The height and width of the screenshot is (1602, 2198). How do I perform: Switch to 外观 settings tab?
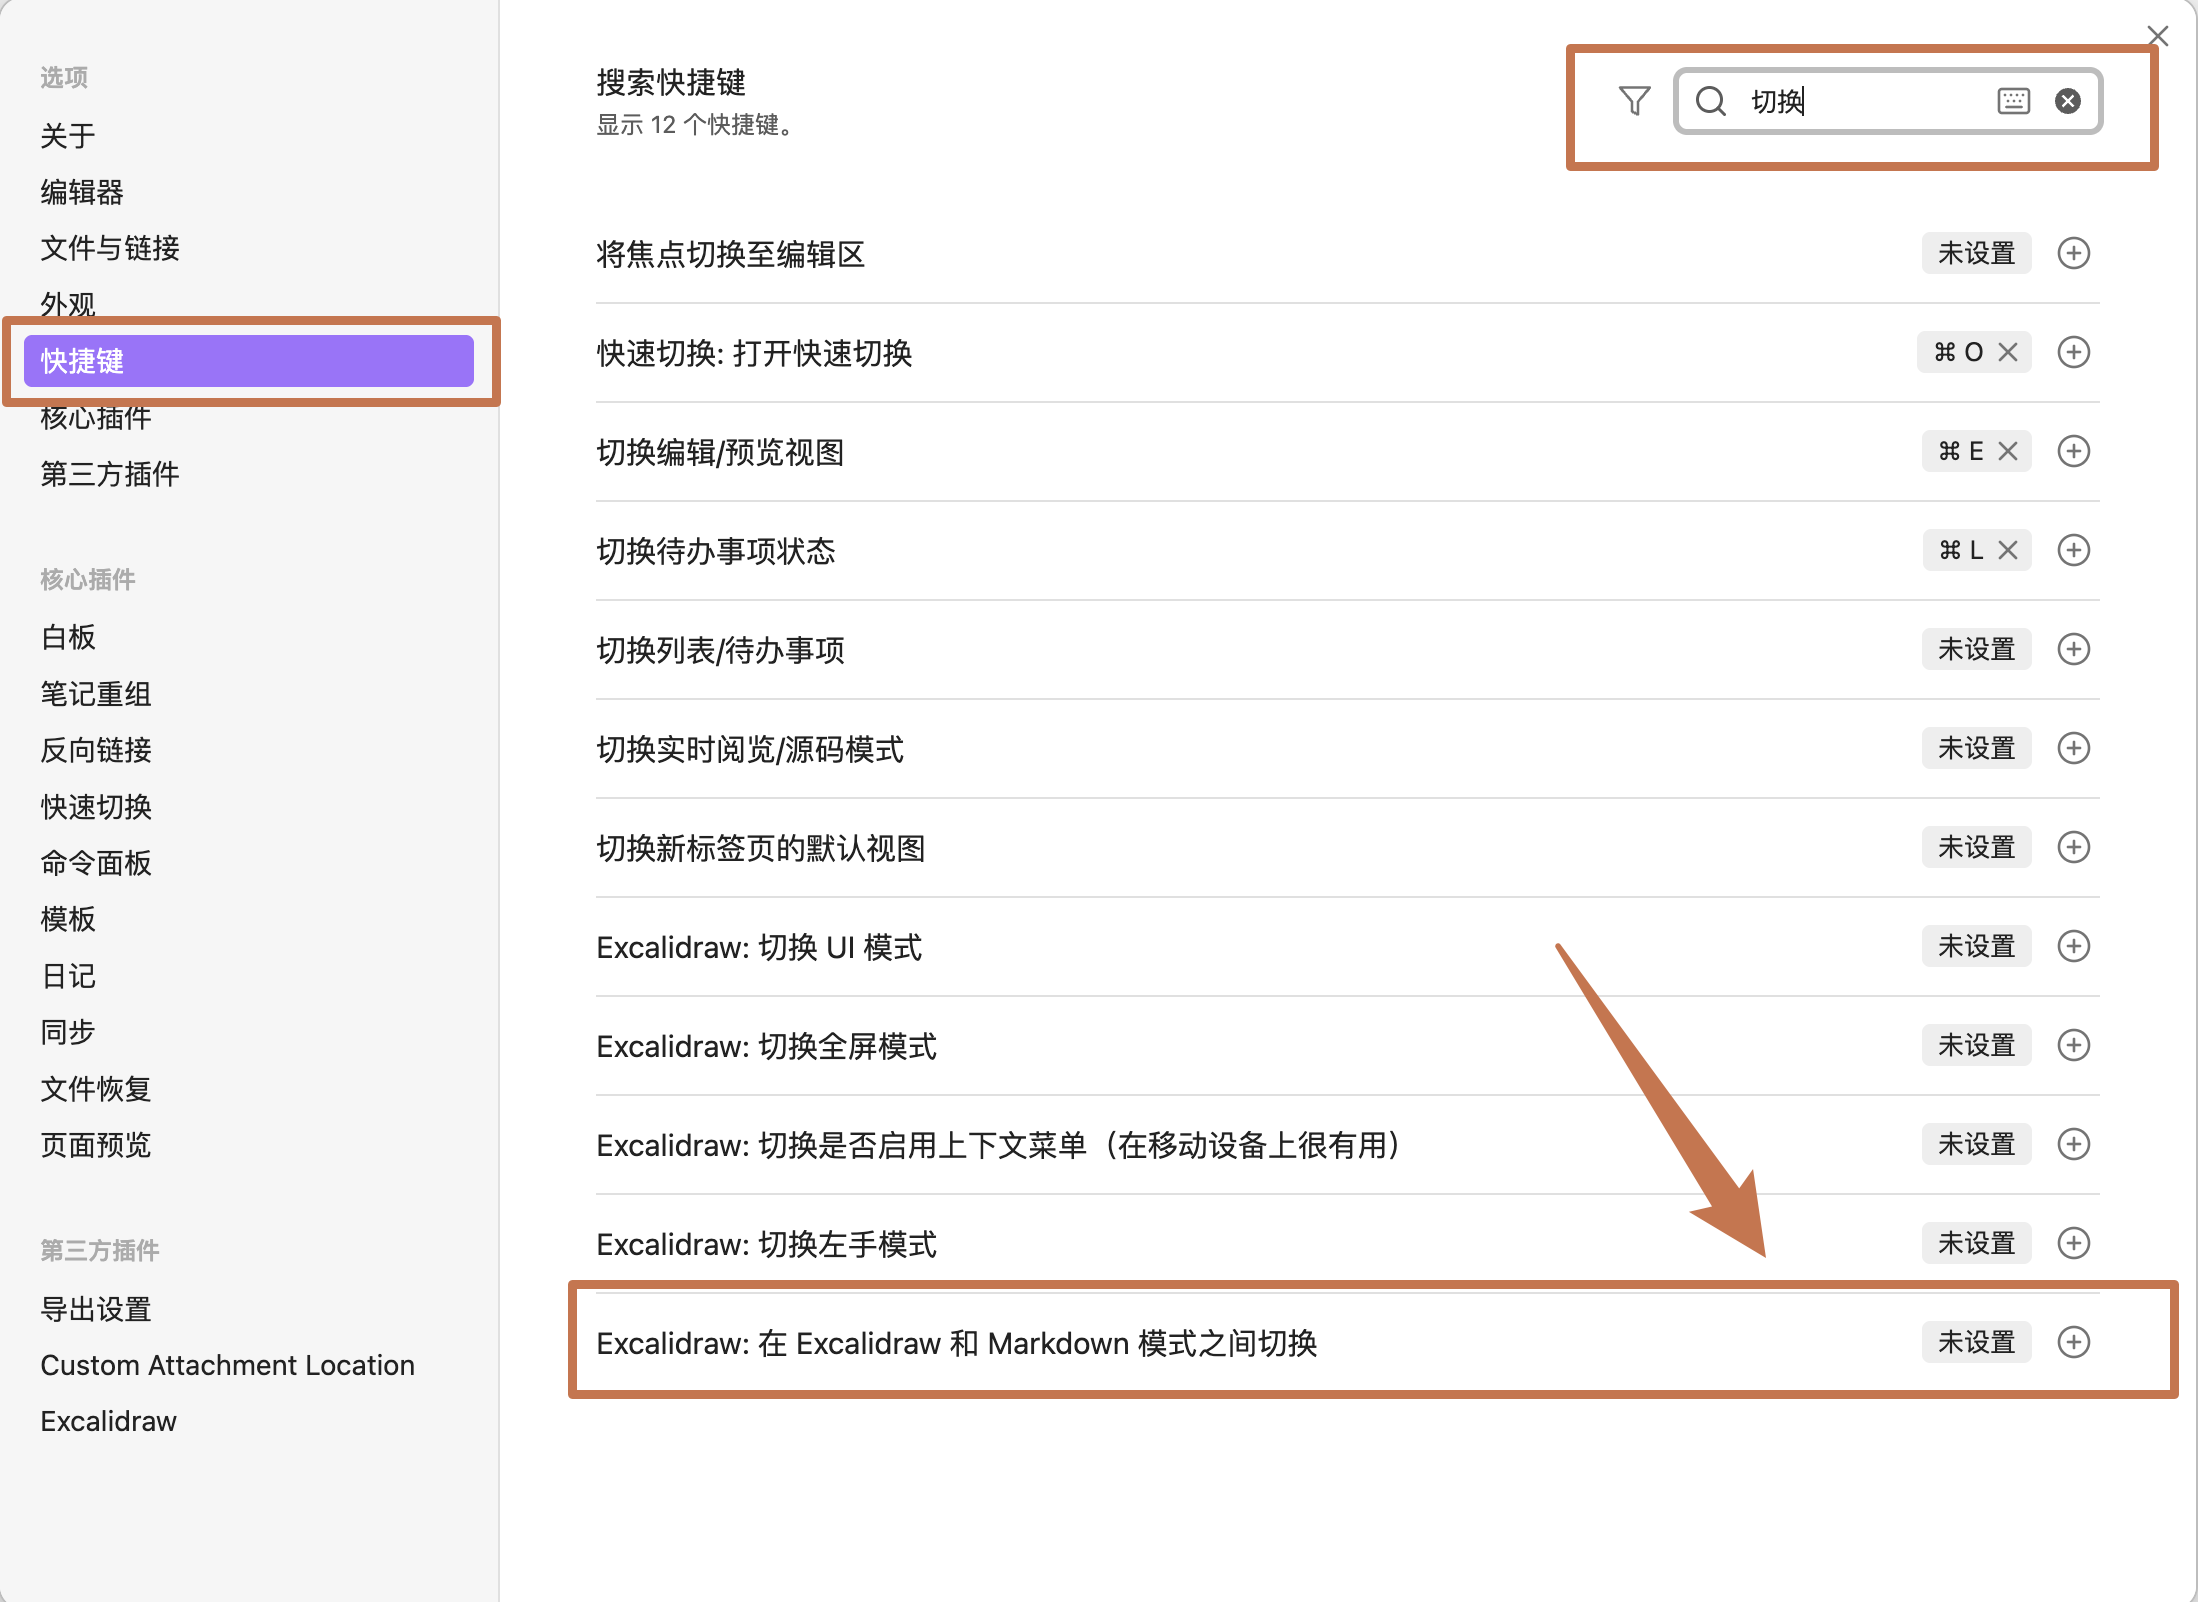click(68, 303)
